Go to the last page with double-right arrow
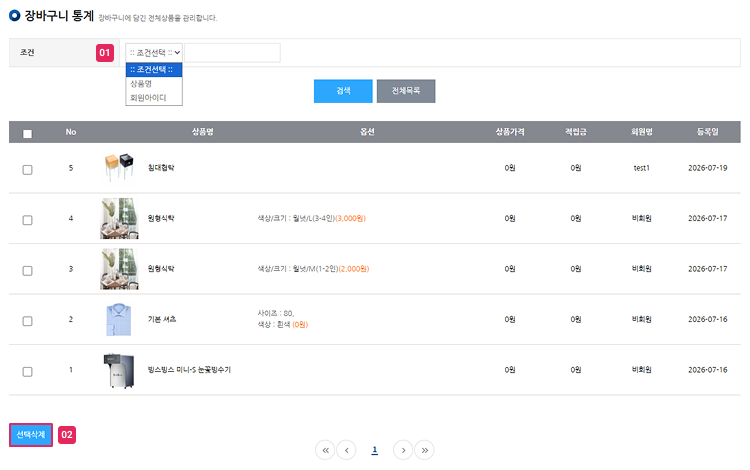The height and width of the screenshot is (470, 750). 424,450
